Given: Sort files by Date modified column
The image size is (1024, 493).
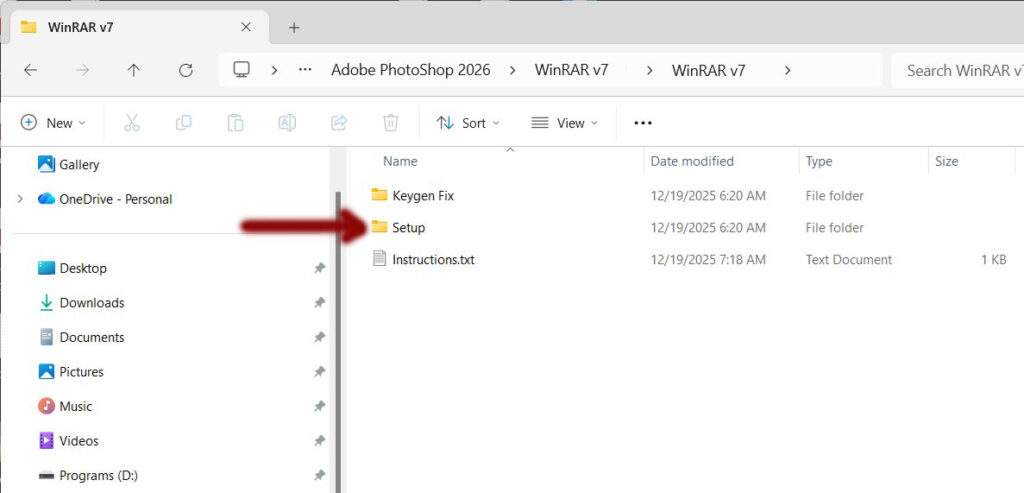Looking at the screenshot, I should pos(692,161).
